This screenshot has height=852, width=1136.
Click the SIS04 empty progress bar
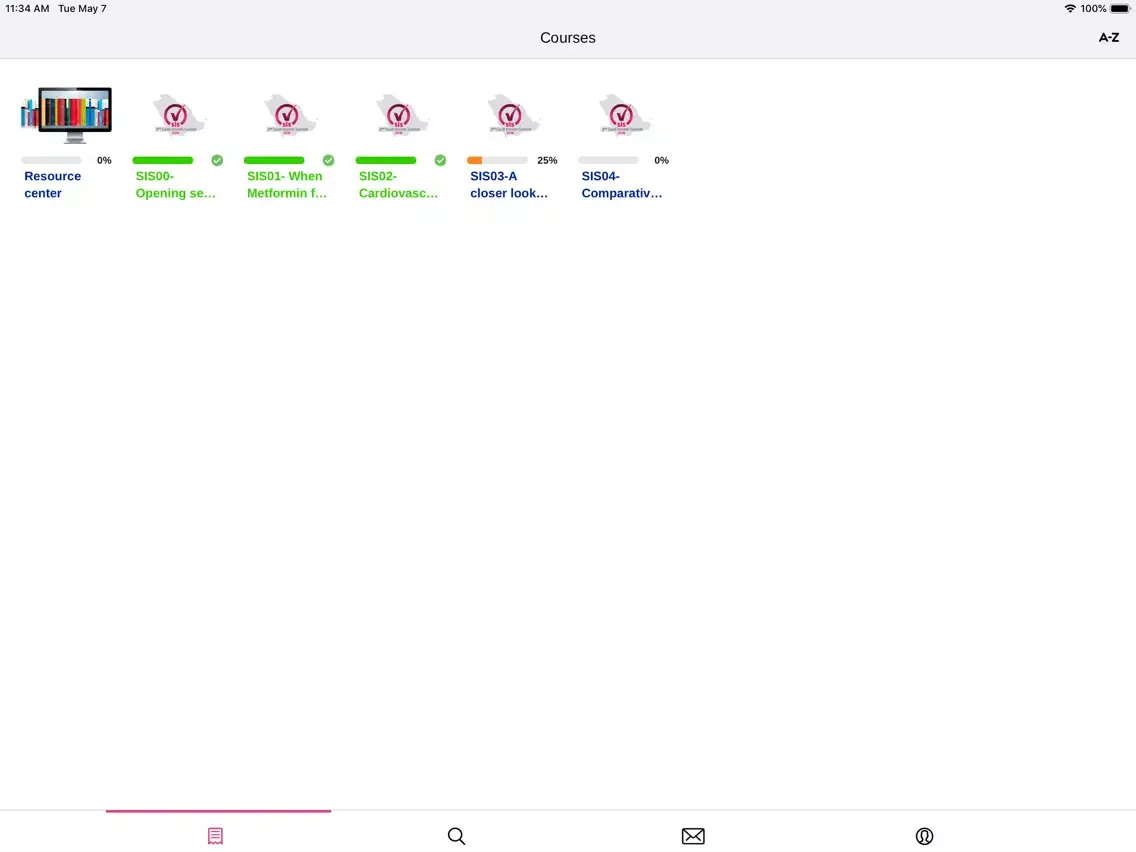(609, 160)
